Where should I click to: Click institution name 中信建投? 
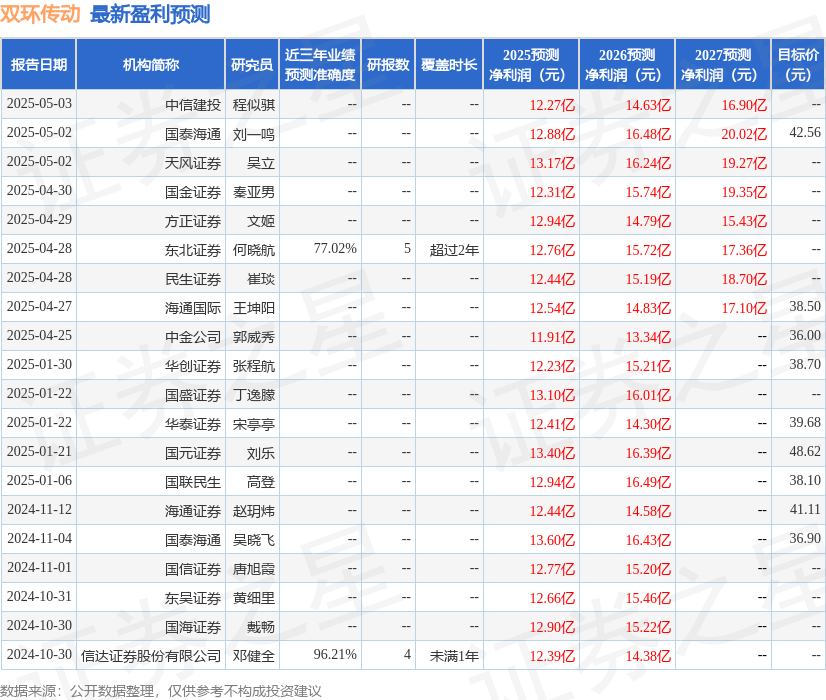[x=193, y=105]
